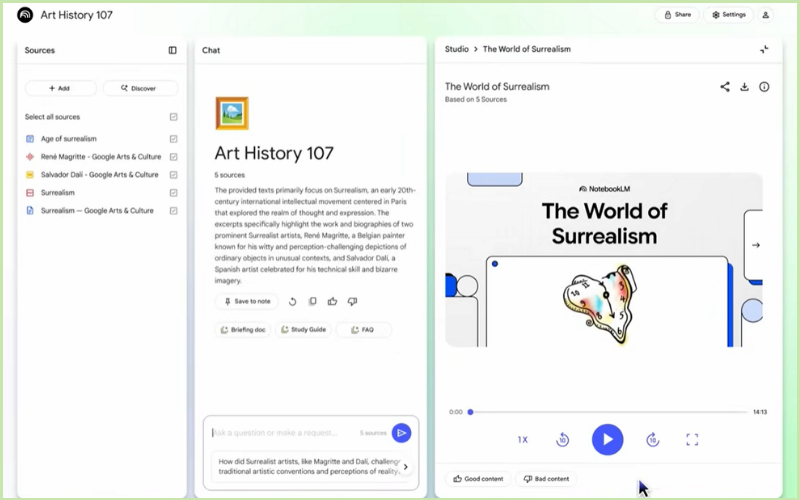Click the next slide arrow on video
Viewport: 800px width, 500px height.
[756, 245]
